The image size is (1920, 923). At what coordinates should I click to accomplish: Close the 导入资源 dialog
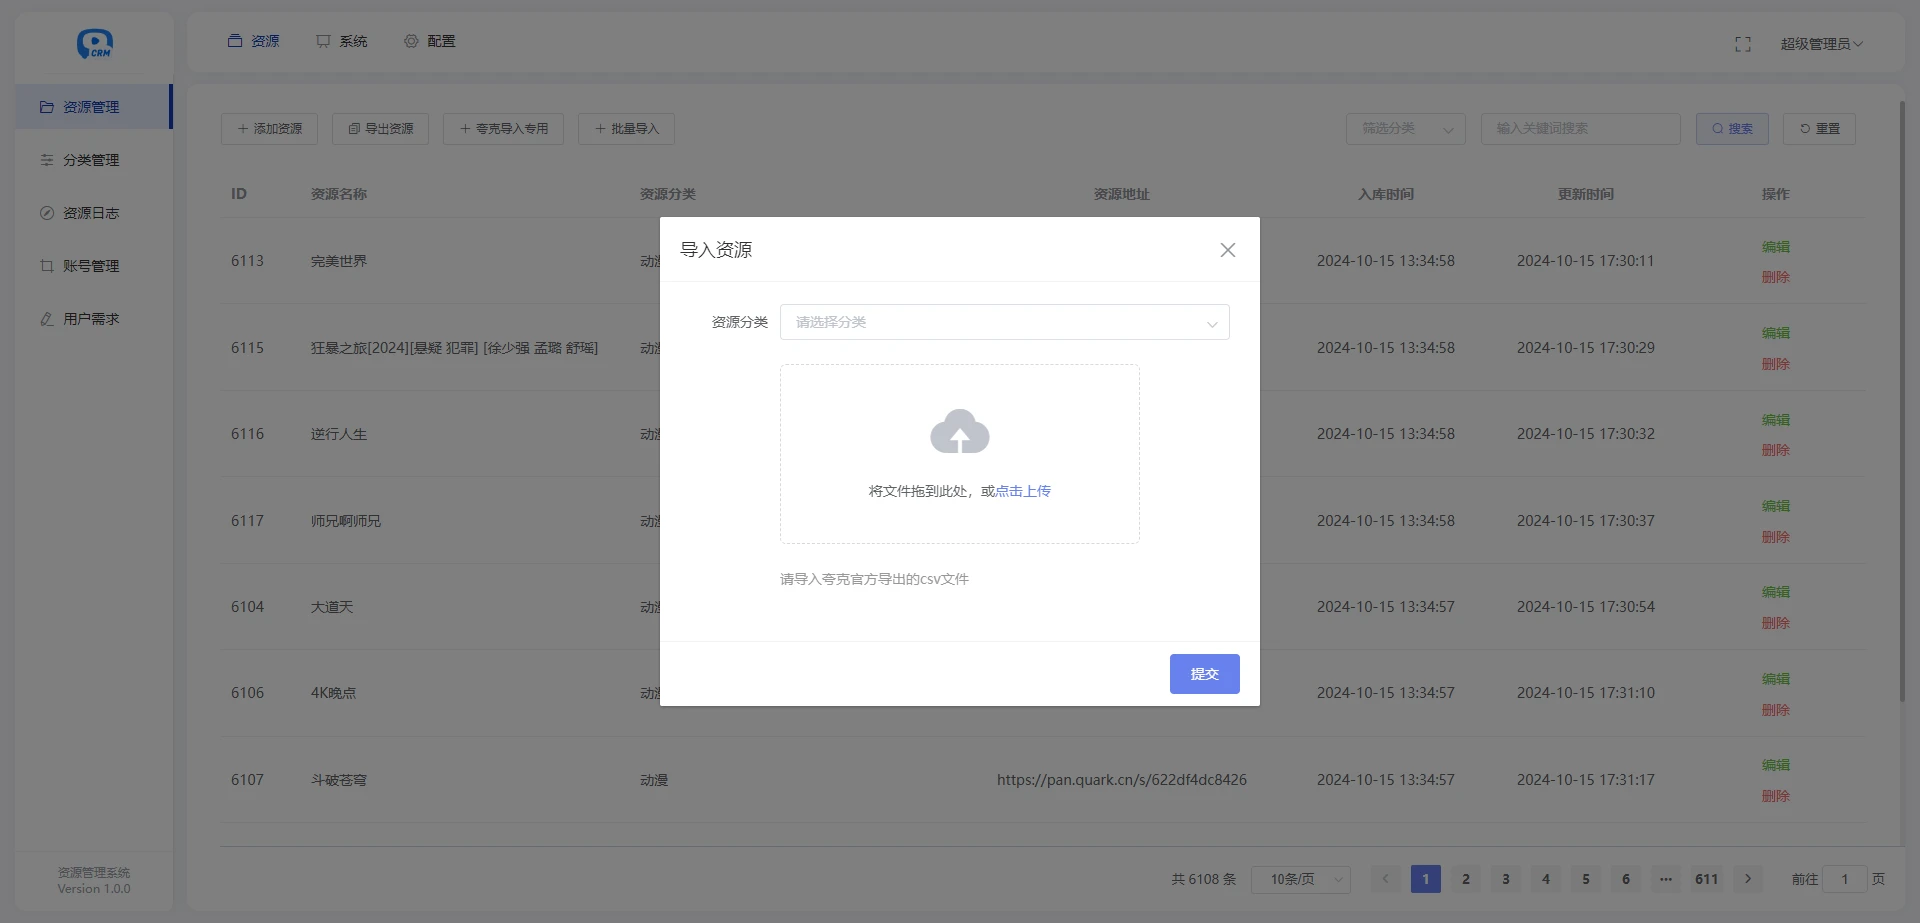(1228, 250)
